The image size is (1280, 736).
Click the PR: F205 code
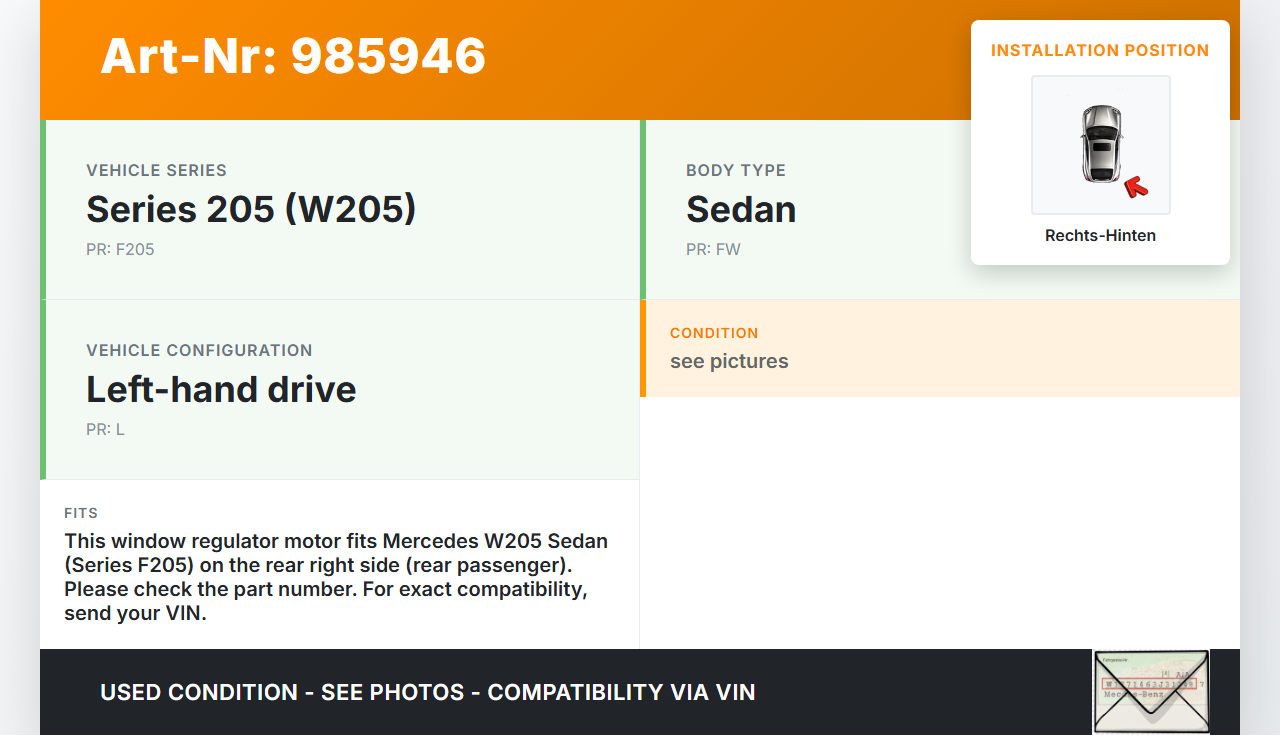point(120,249)
